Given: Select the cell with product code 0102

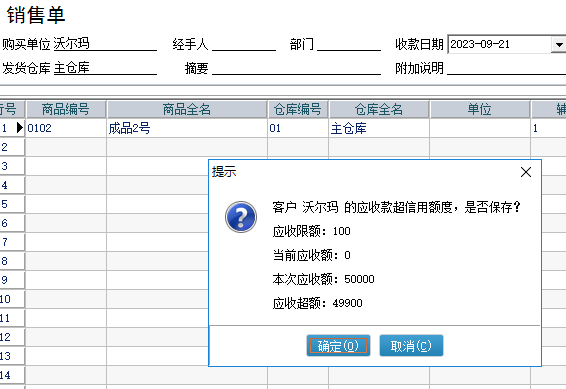Looking at the screenshot, I should point(66,128).
